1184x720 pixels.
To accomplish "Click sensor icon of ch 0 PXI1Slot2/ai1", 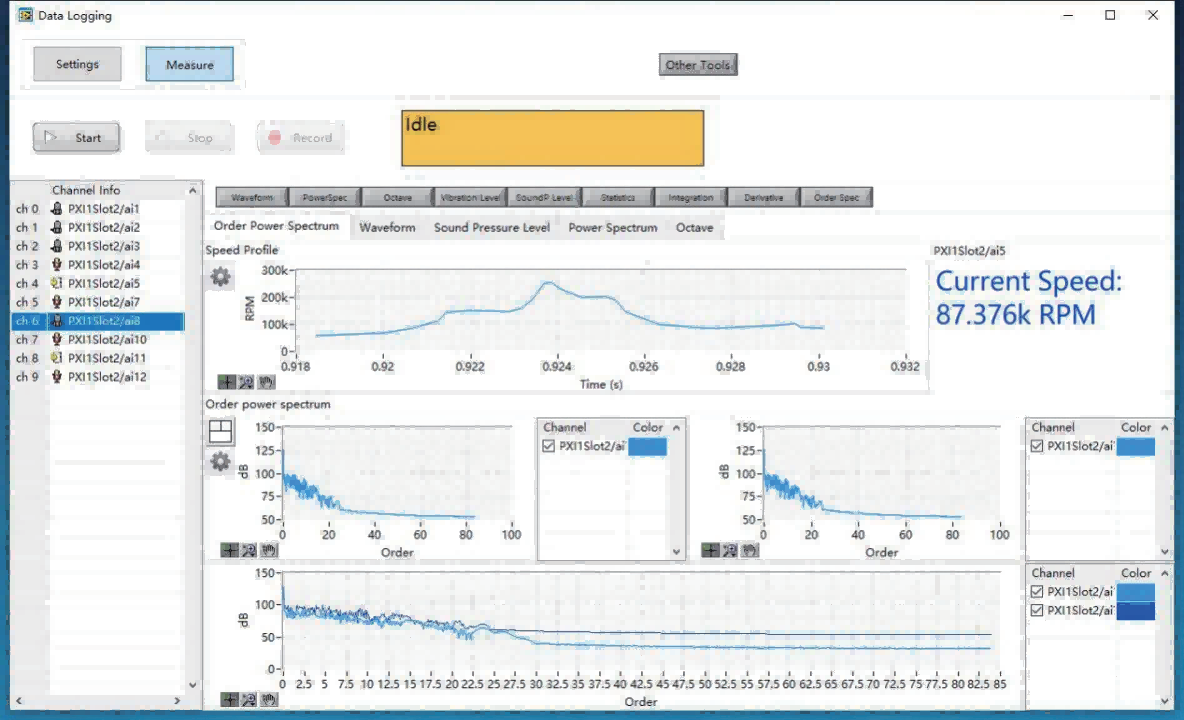I will [57, 208].
